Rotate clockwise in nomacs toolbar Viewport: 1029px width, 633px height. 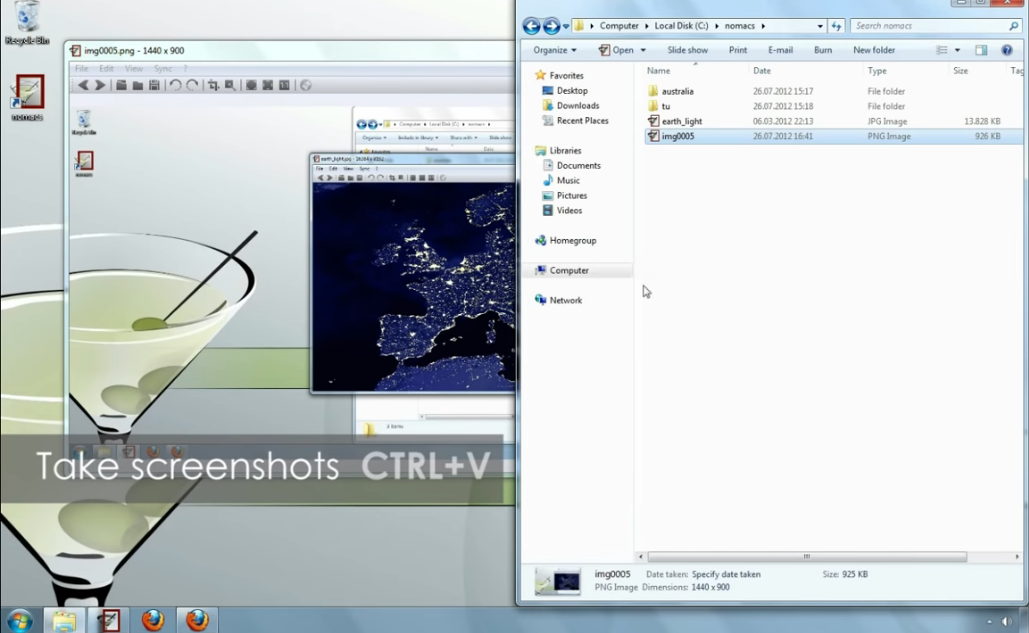click(x=192, y=85)
